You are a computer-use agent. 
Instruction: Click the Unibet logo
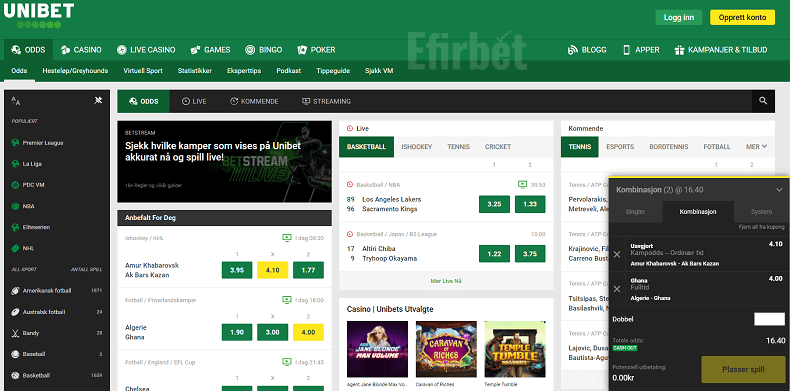[x=39, y=15]
